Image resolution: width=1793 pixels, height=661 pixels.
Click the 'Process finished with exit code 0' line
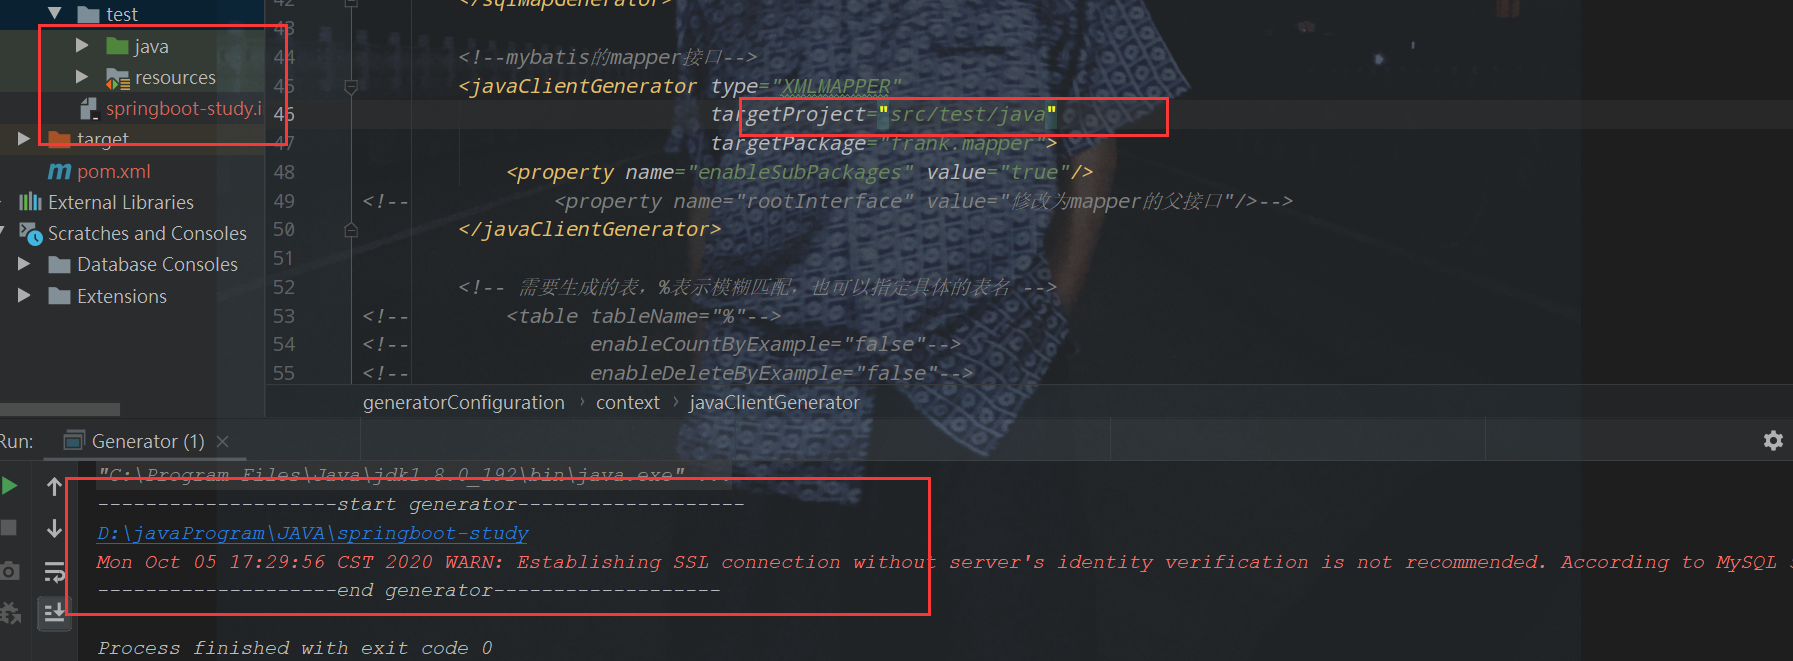click(x=295, y=648)
